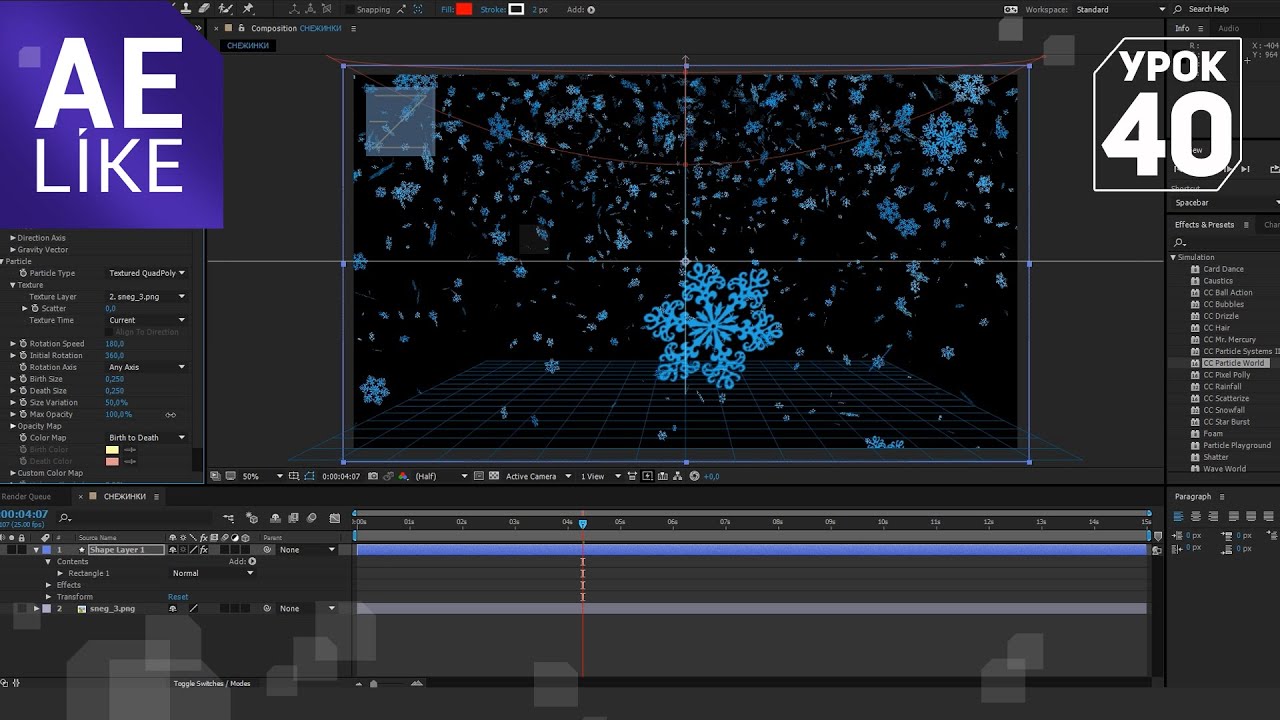The image size is (1280, 720).
Task: Click the reset exposure icon
Action: [x=695, y=477]
